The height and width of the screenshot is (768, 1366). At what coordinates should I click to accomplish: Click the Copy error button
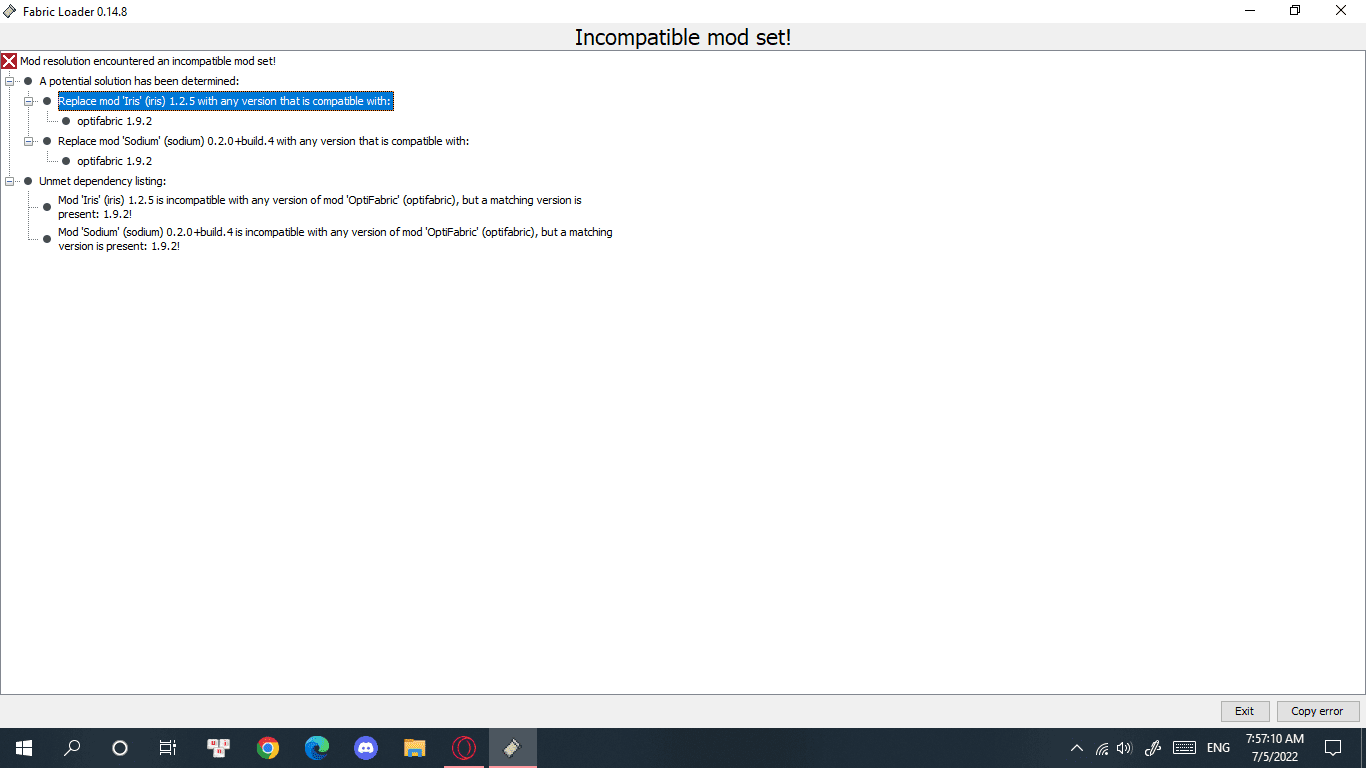pos(1318,711)
